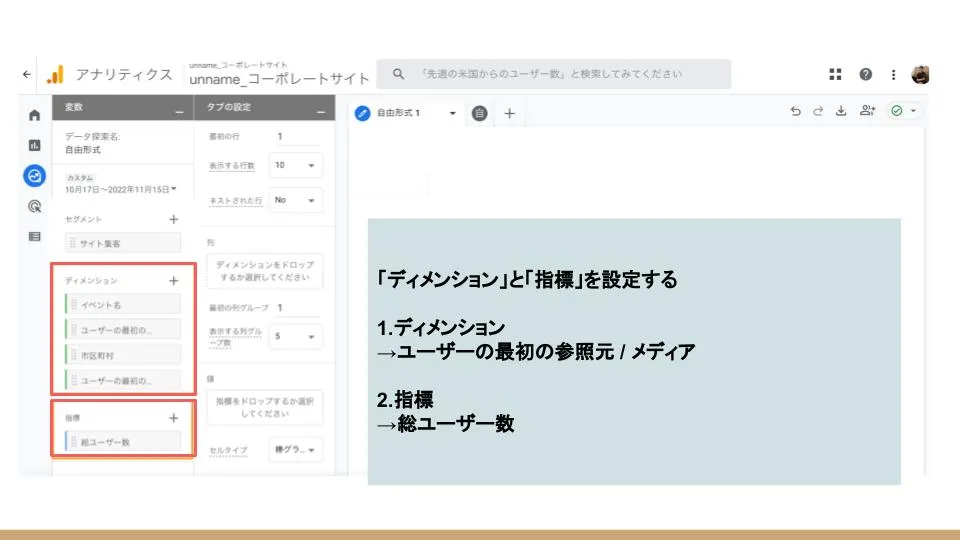Open the Configure table icon in sidebar
Viewport: 960px width, 540px height.
34,236
